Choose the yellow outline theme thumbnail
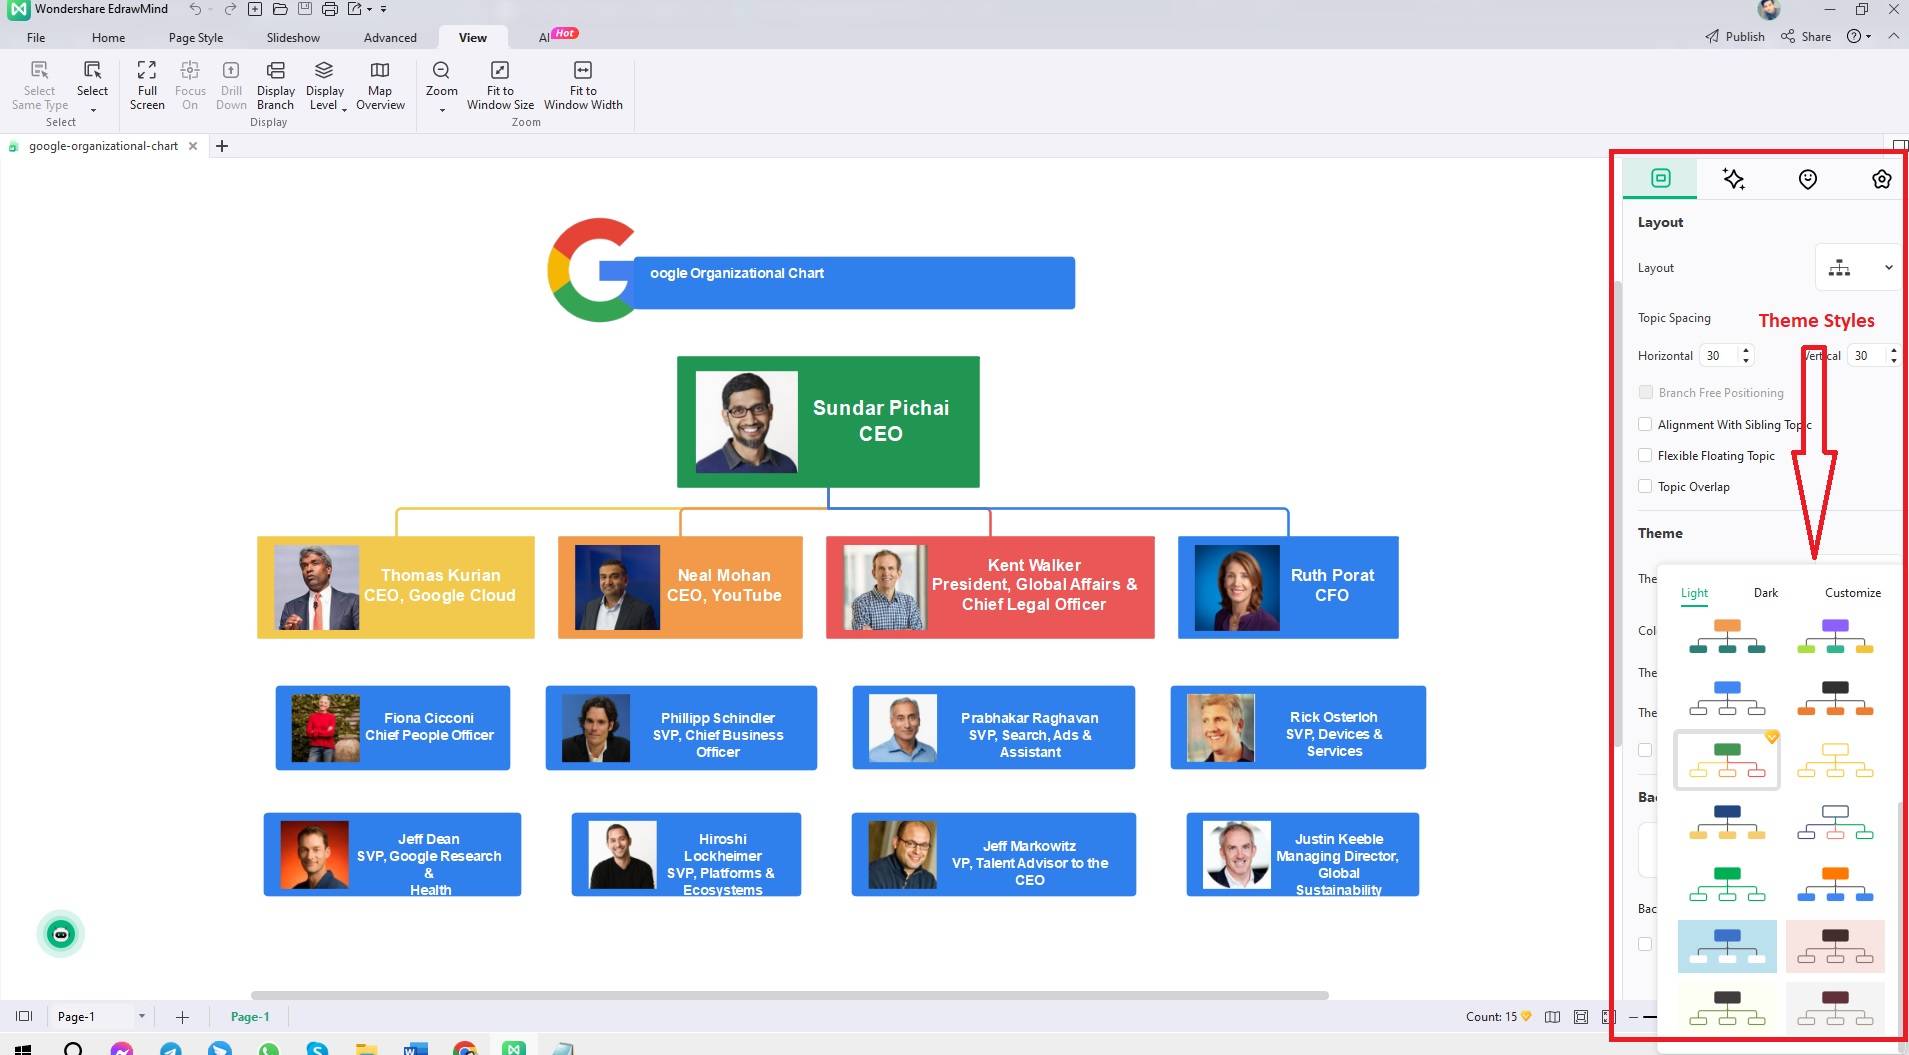Screen dimensions: 1909x1055 click(1835, 760)
